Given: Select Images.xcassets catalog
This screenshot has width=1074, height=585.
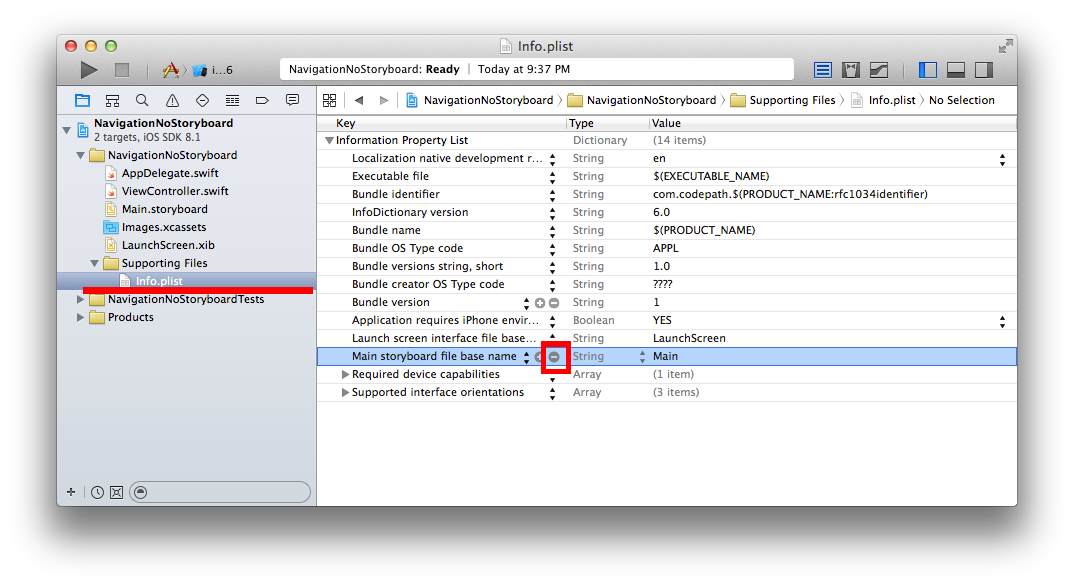Looking at the screenshot, I should (164, 227).
